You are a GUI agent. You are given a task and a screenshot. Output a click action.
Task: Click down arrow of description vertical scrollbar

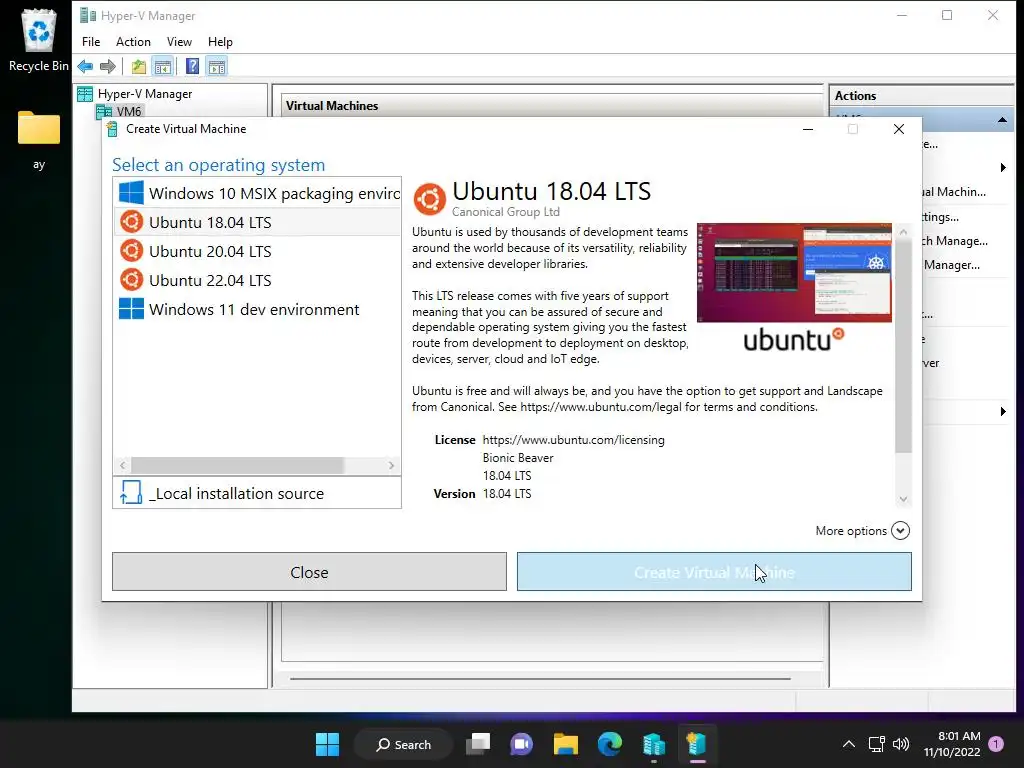903,499
